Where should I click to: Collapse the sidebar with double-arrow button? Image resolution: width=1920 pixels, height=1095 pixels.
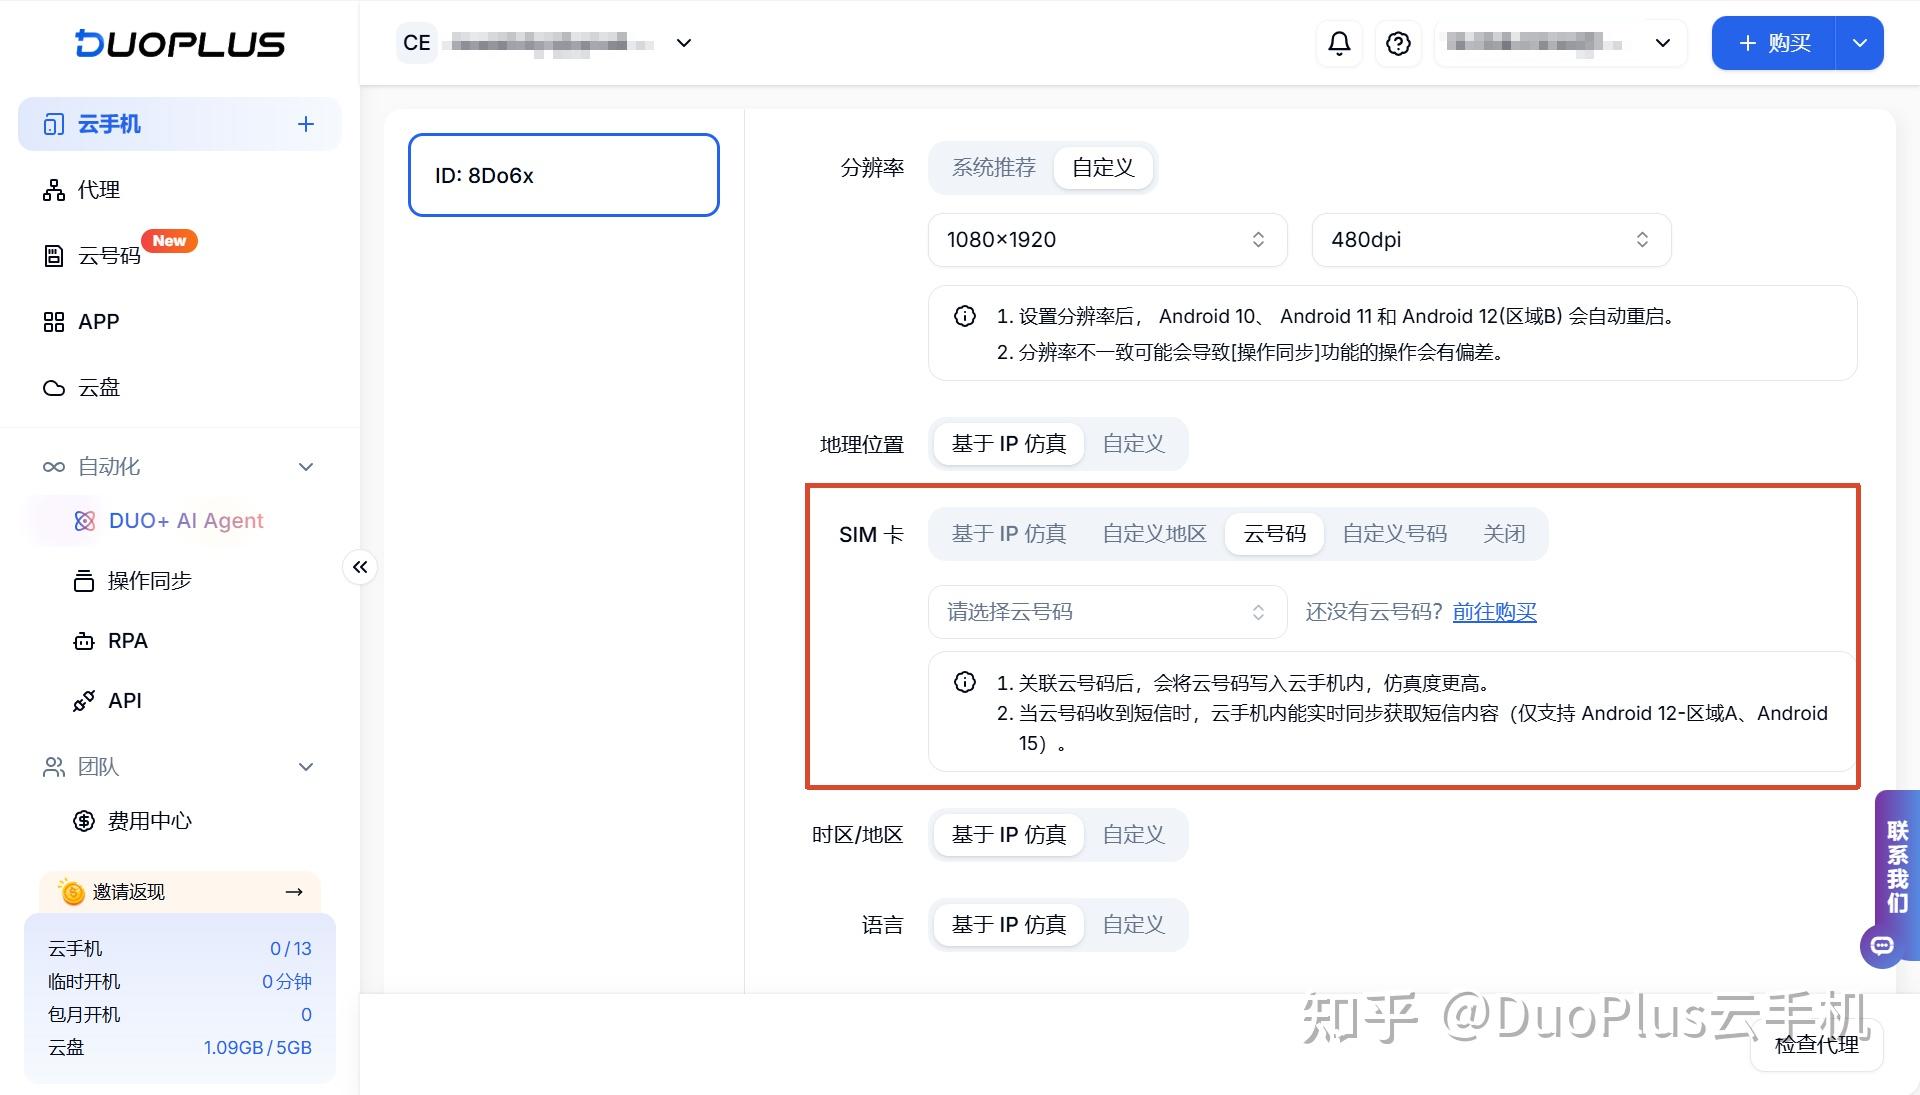pyautogui.click(x=360, y=567)
